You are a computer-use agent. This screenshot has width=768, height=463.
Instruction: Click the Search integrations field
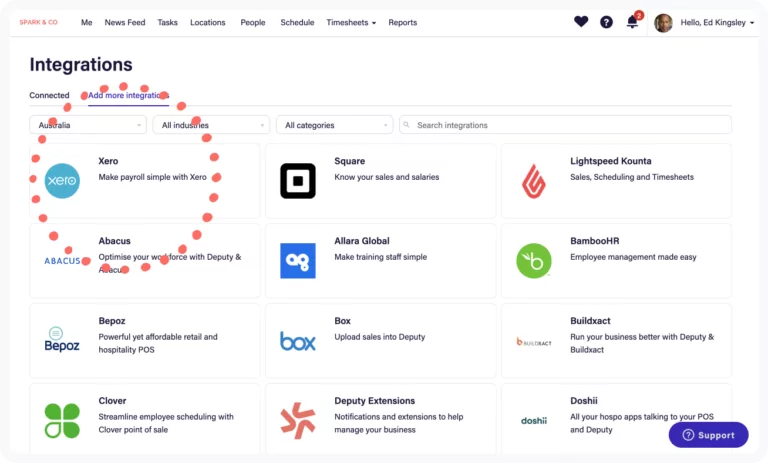[x=565, y=125]
